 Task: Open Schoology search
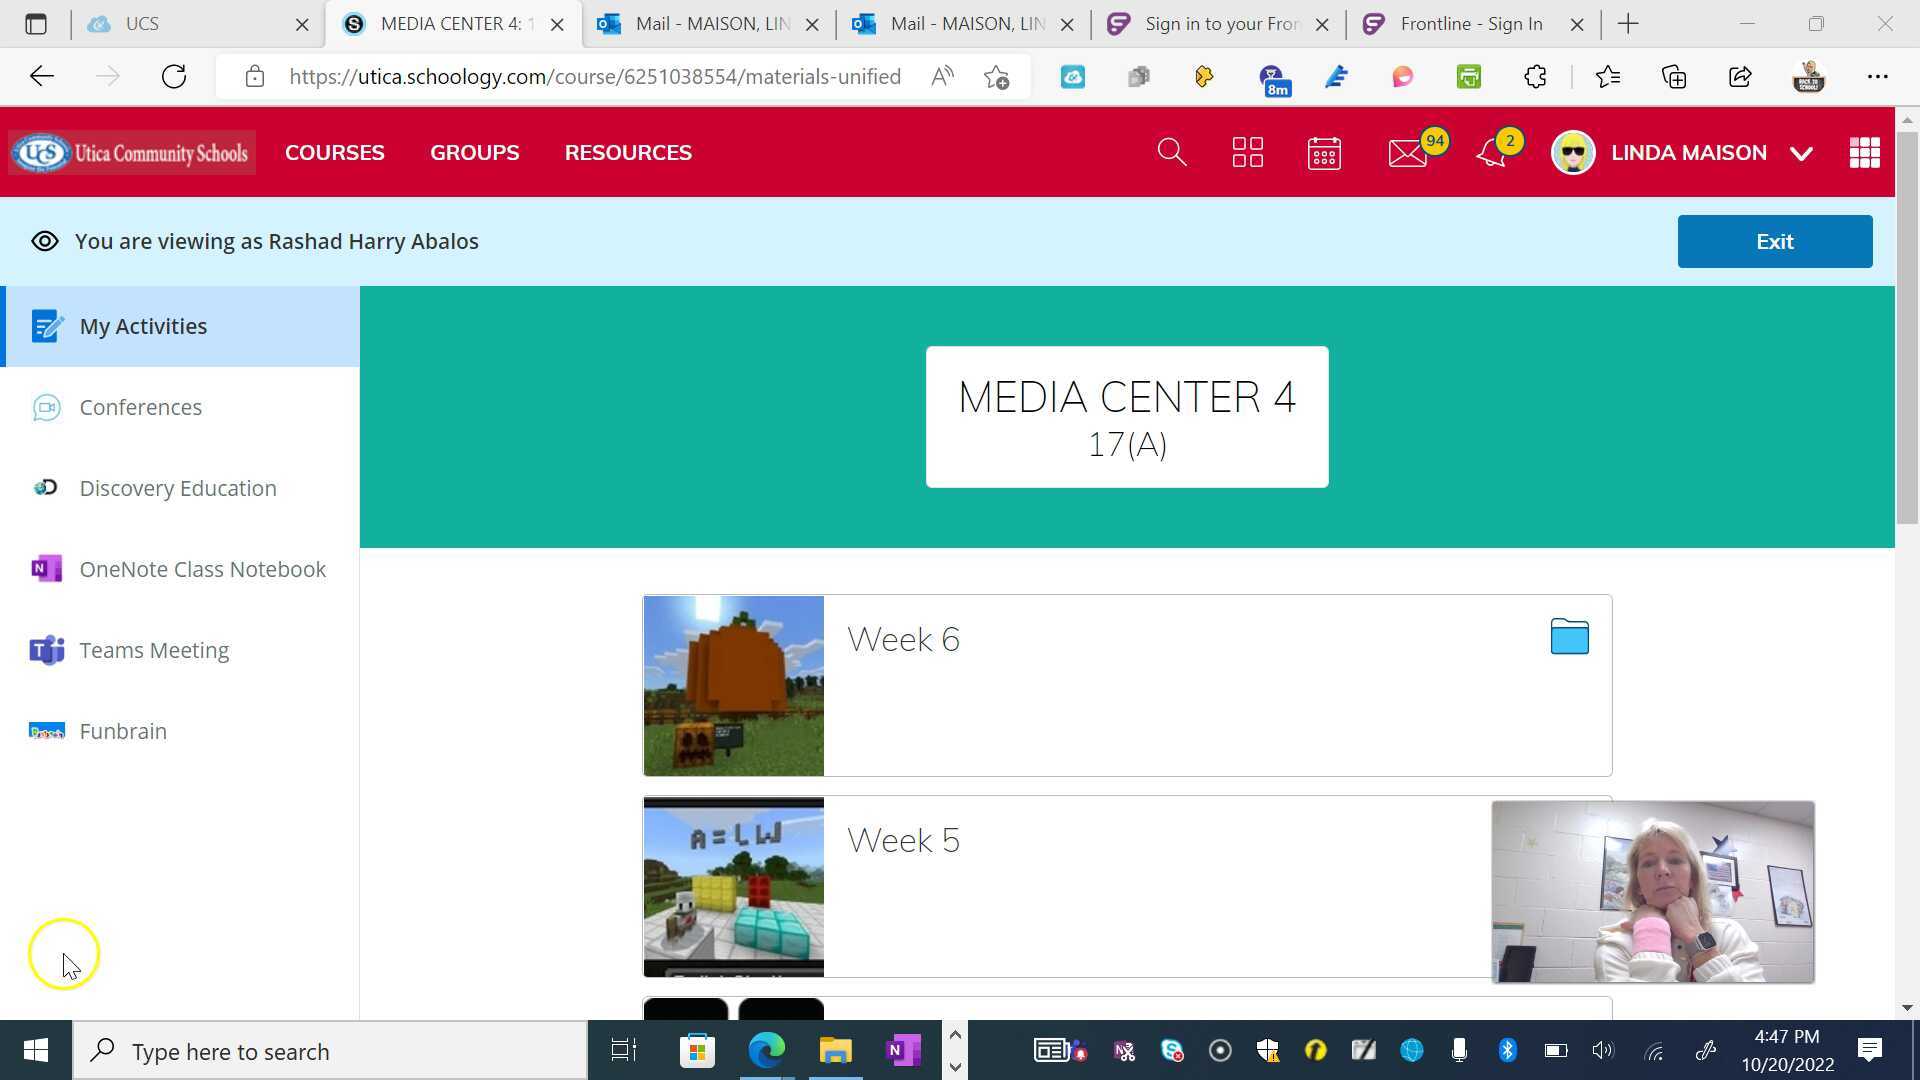(1171, 152)
